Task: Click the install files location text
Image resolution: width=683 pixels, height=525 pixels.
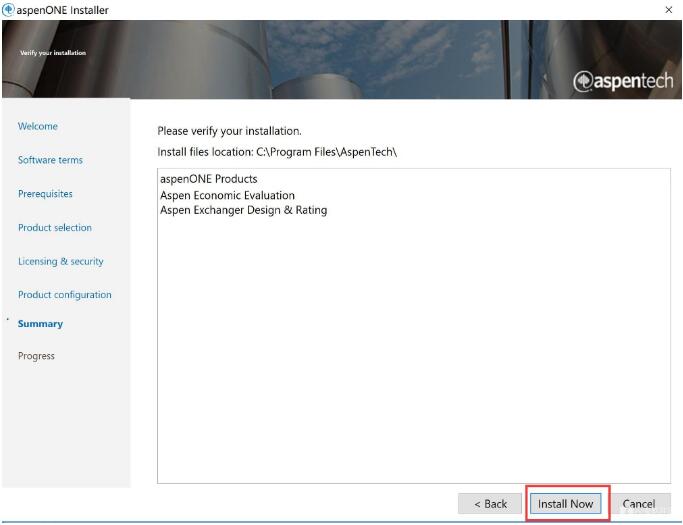Action: click(277, 152)
